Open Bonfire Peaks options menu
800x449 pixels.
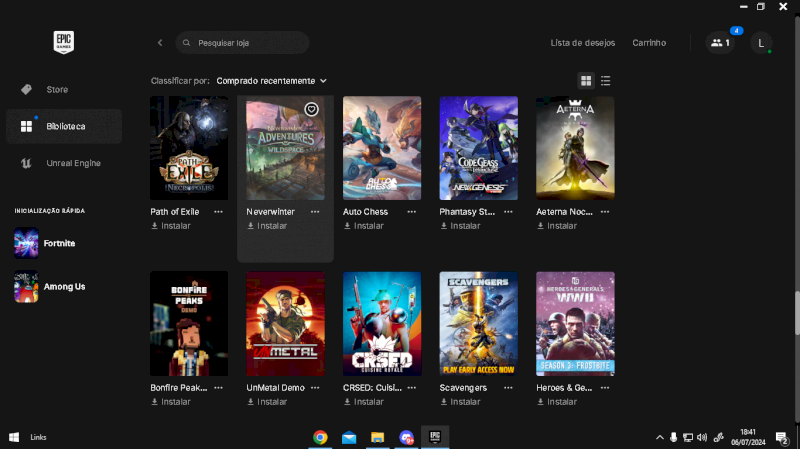pos(218,388)
